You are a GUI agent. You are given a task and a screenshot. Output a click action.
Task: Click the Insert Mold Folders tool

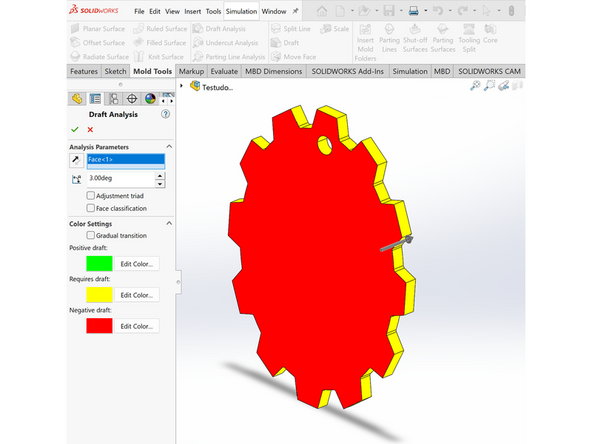coord(365,42)
